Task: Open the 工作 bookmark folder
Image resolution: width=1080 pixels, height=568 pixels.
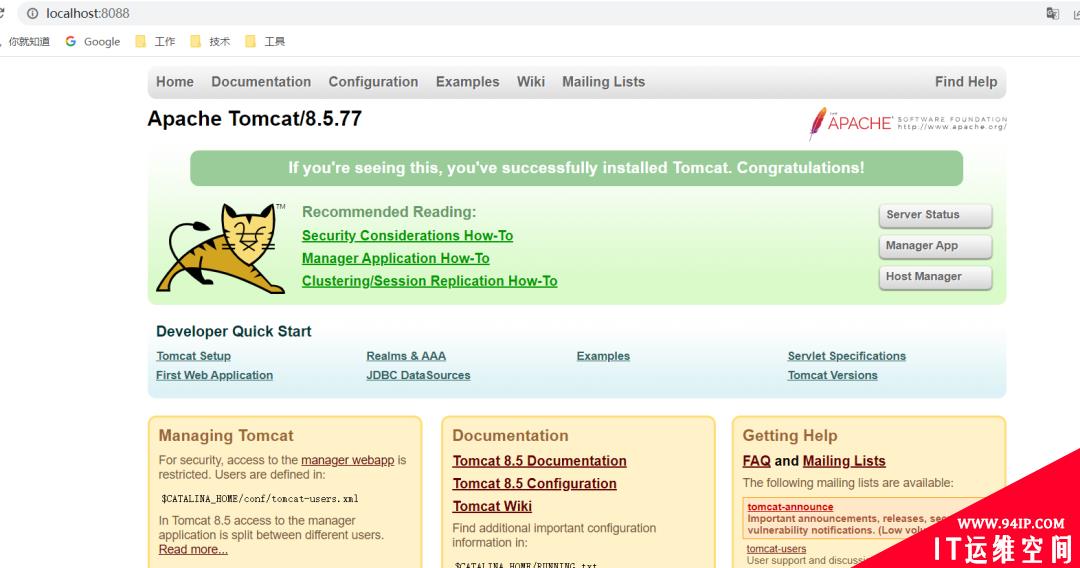Action: (155, 42)
